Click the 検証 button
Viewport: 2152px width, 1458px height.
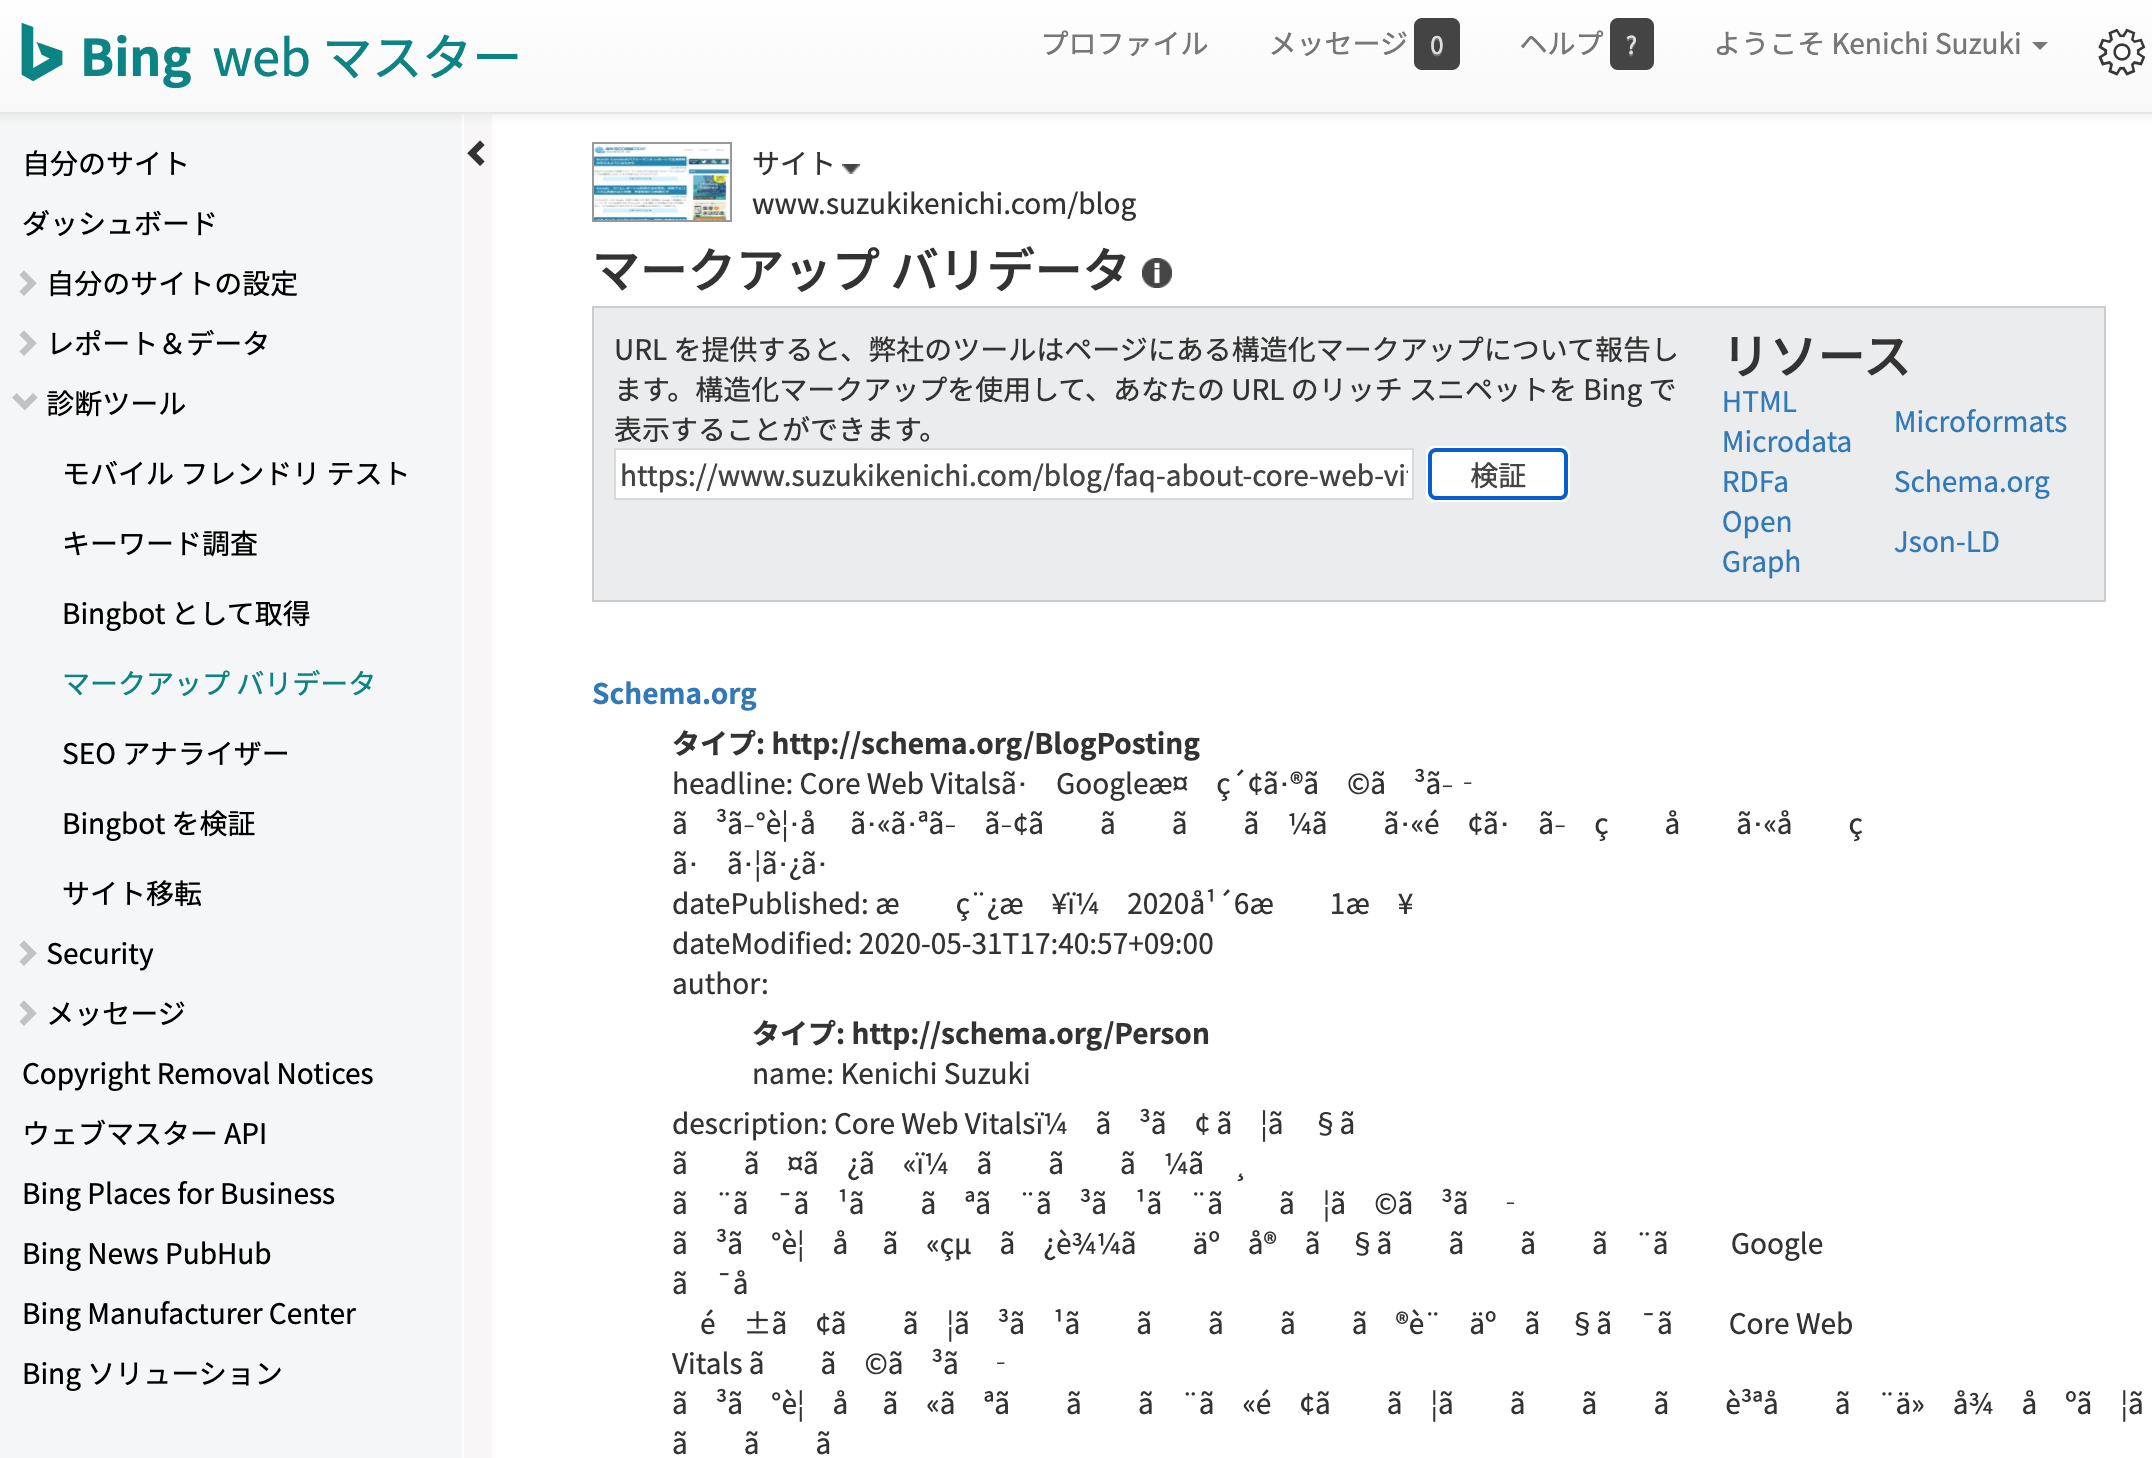(1497, 475)
